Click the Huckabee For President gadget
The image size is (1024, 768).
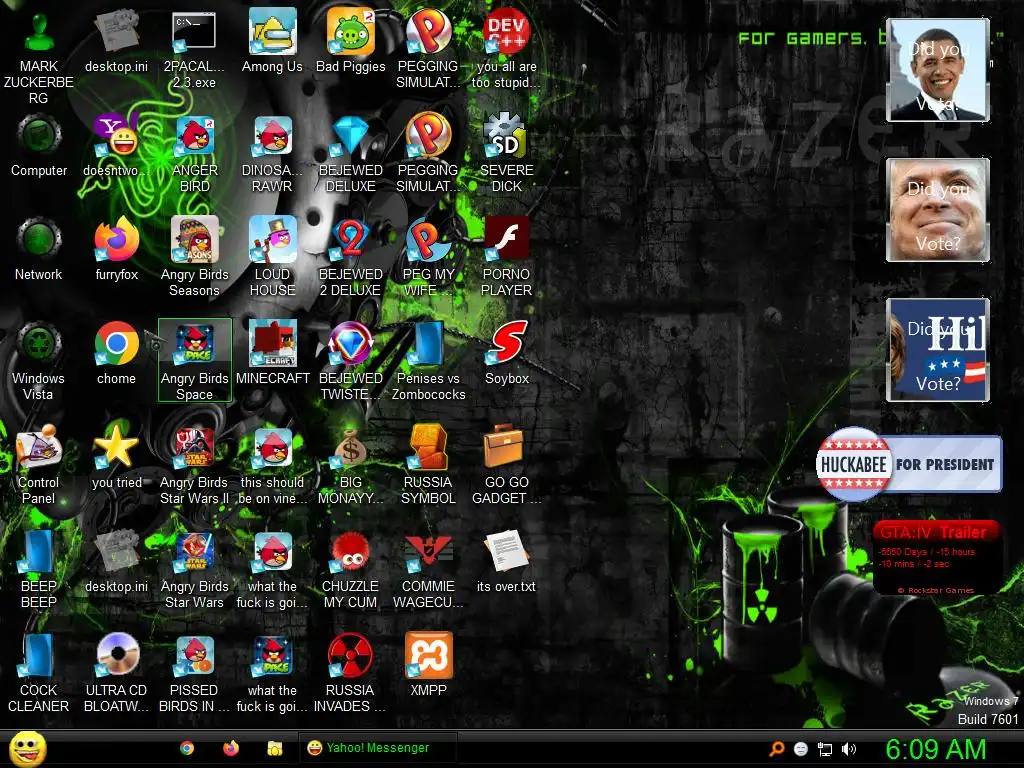(908, 464)
